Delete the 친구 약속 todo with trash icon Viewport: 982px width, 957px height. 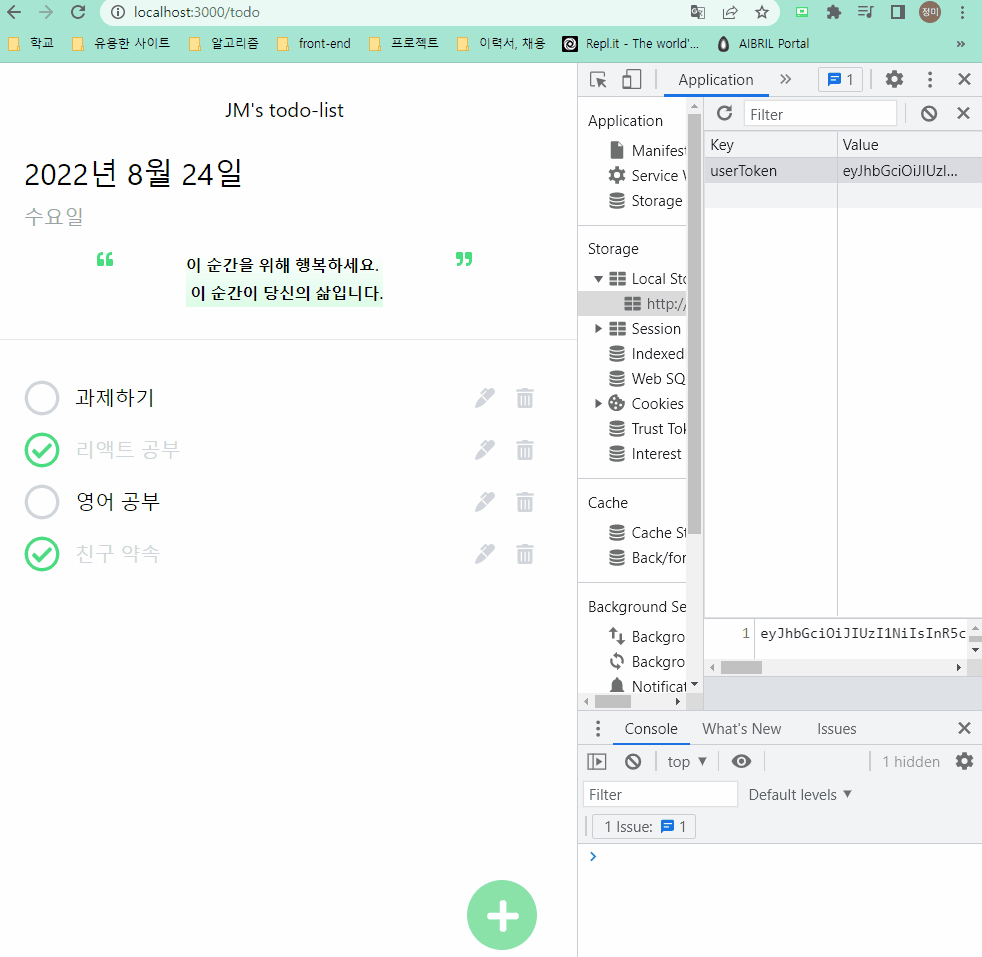point(525,554)
